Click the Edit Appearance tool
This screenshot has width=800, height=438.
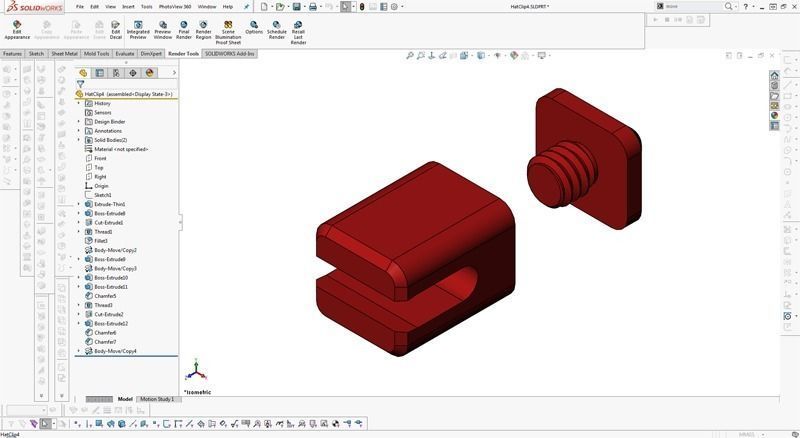tap(17, 30)
